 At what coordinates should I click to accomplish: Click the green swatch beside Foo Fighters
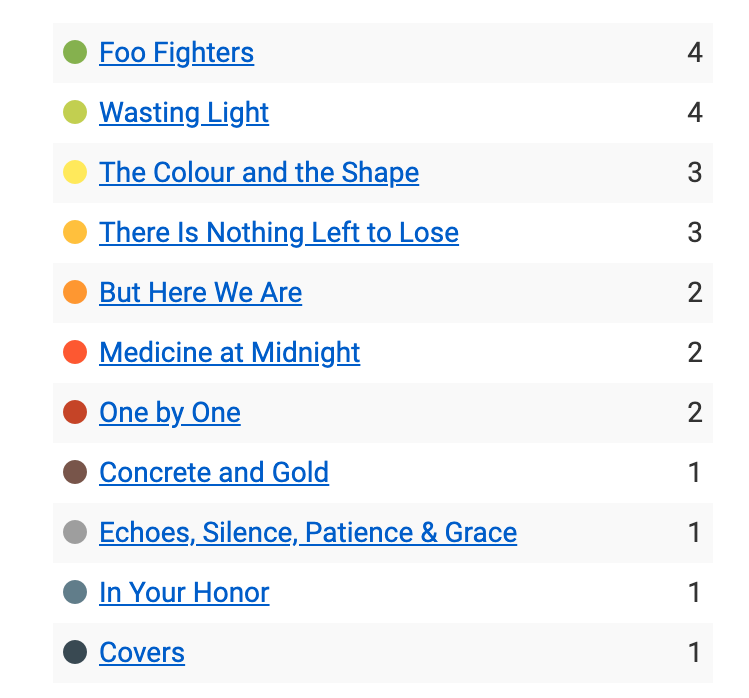coord(75,52)
